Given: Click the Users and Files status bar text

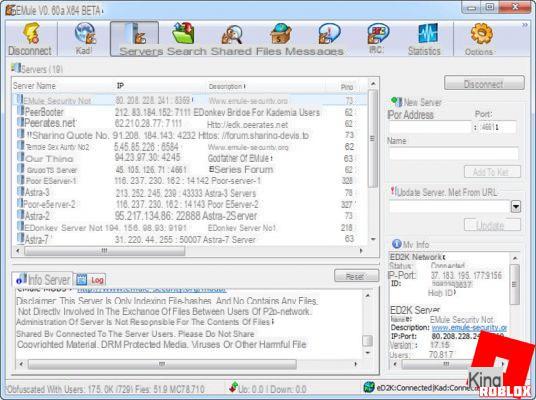Looking at the screenshot, I should click(x=106, y=389).
